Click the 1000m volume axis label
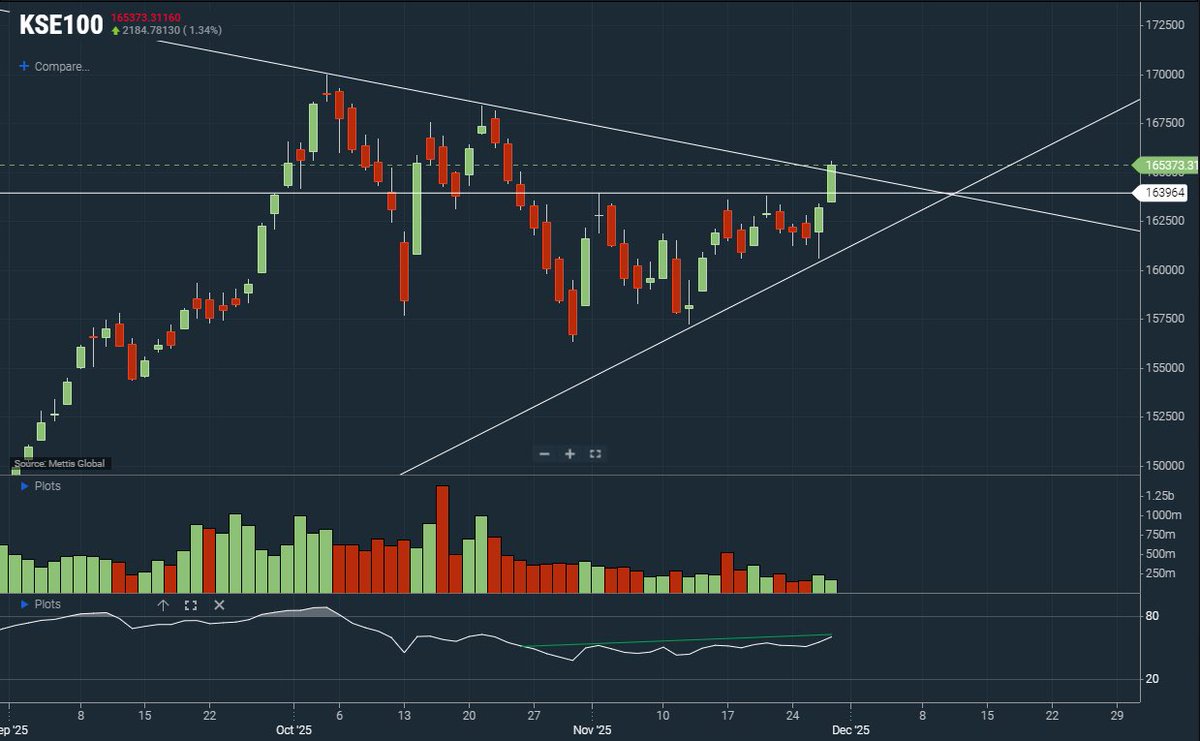This screenshot has width=1200, height=741. (1163, 515)
